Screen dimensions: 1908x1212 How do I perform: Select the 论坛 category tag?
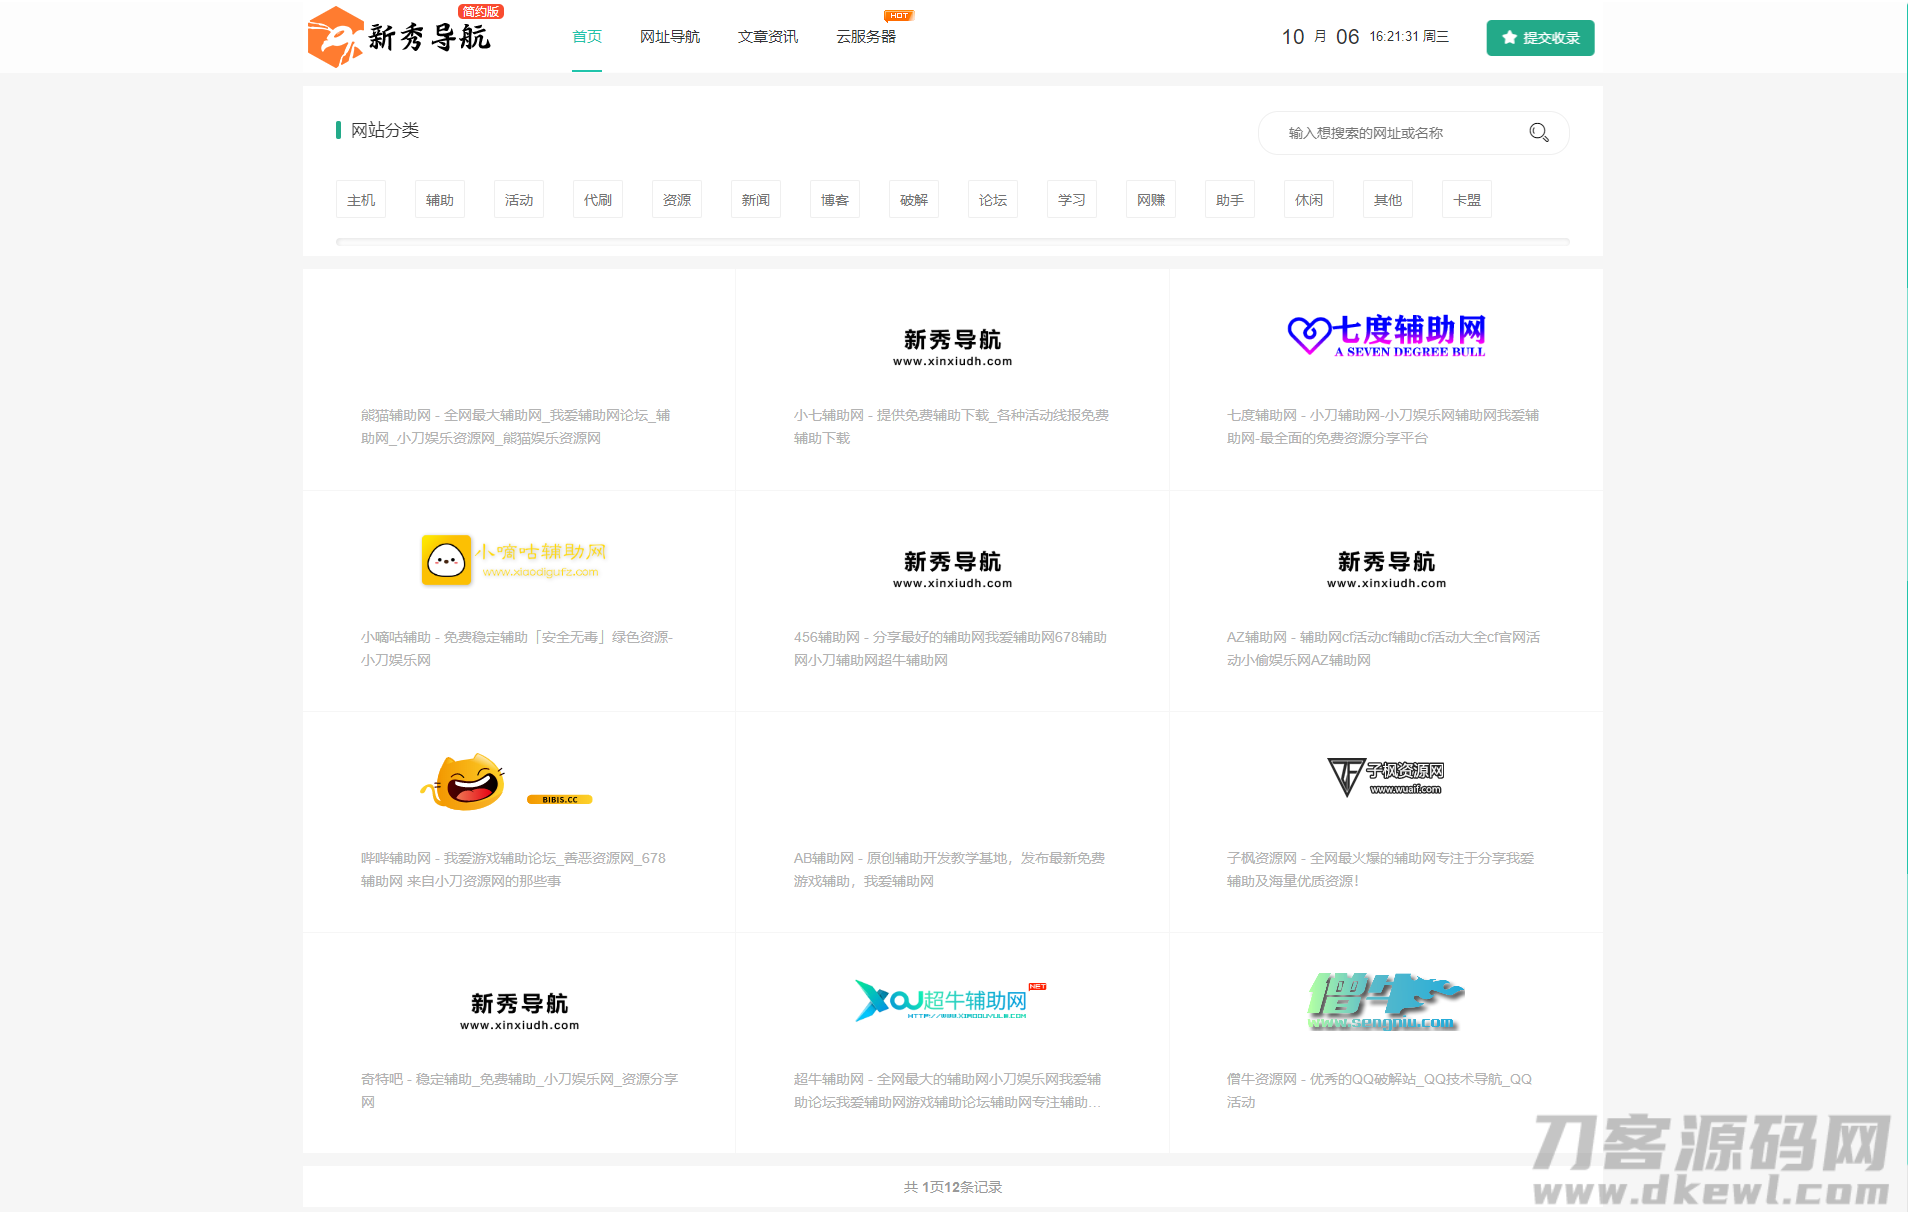click(993, 200)
